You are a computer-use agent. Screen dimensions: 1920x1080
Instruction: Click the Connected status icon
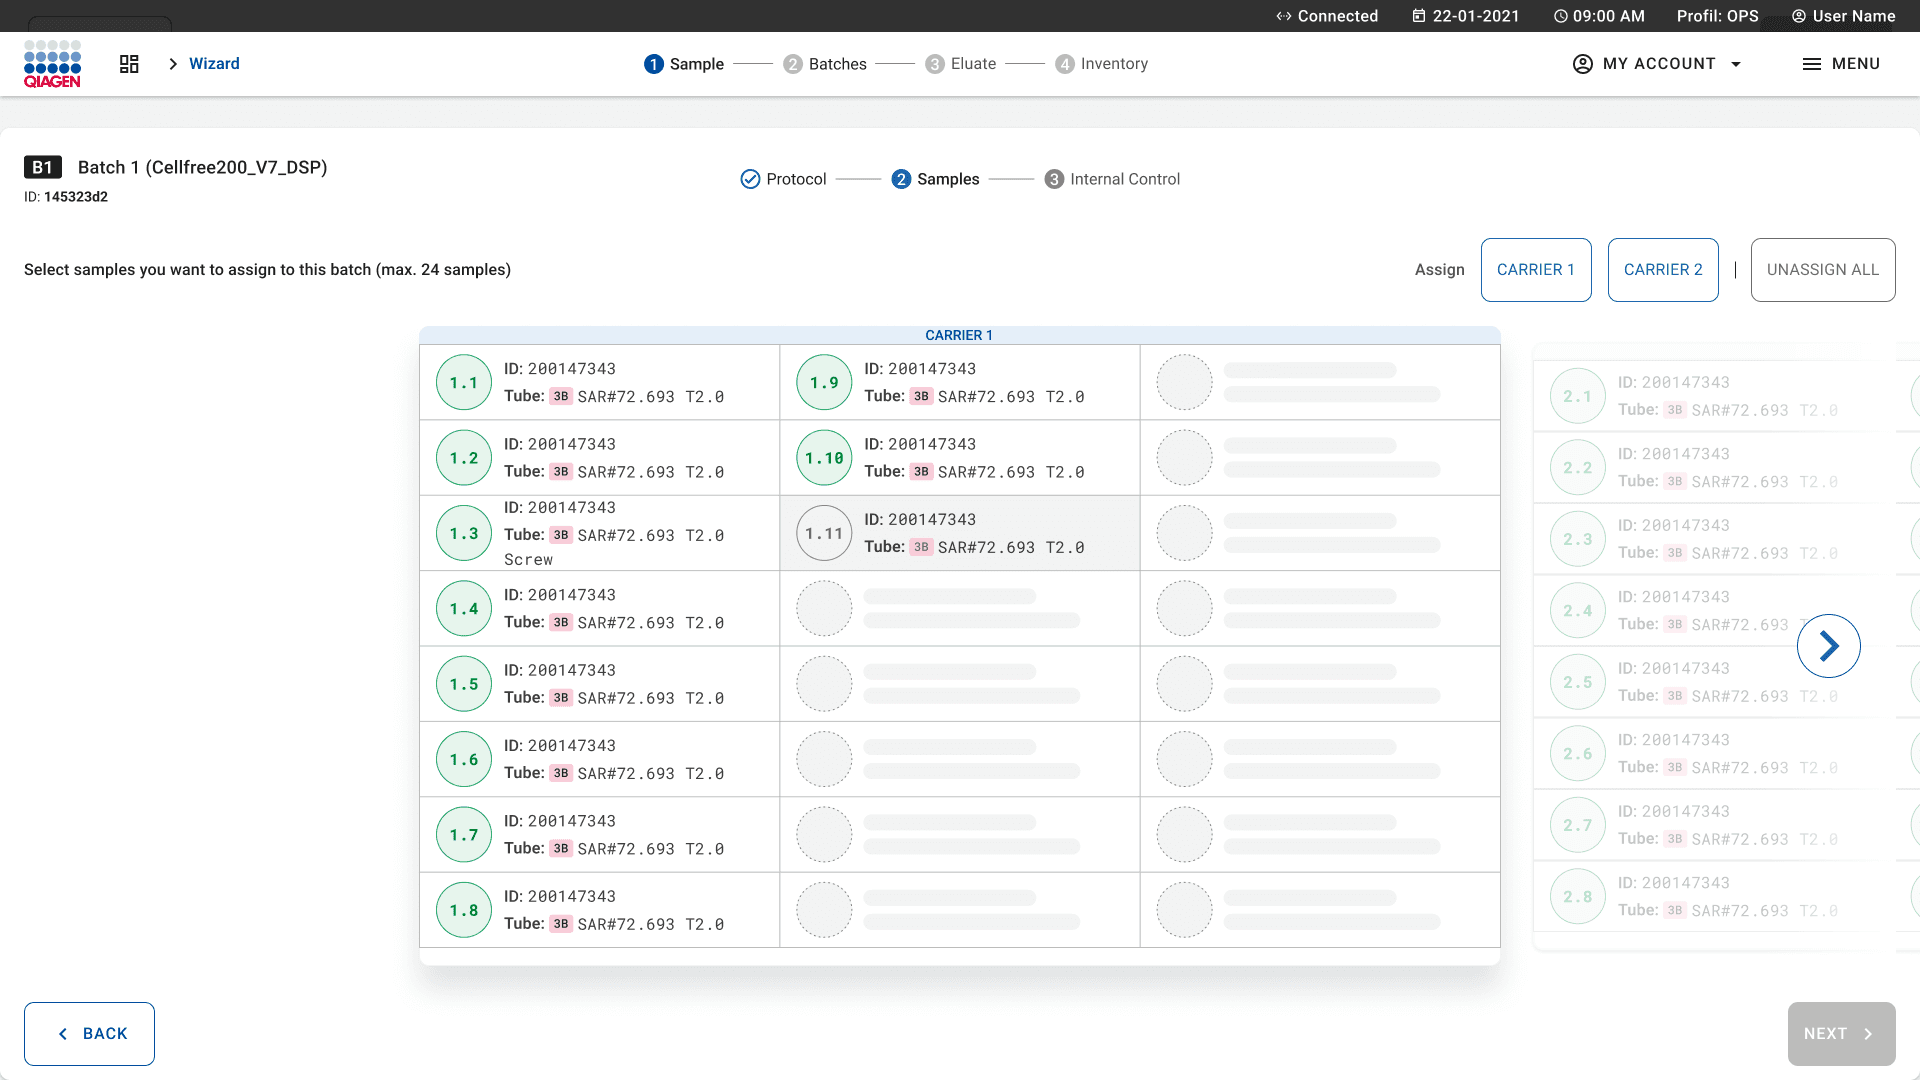(x=1284, y=16)
